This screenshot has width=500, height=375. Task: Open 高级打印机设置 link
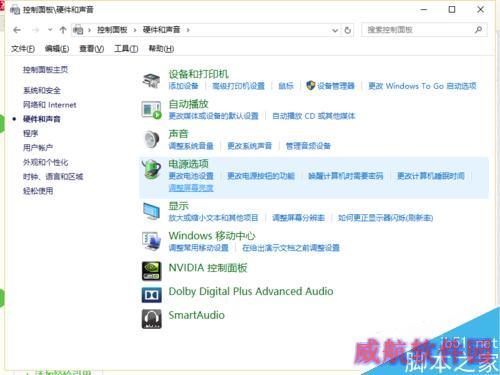point(239,86)
